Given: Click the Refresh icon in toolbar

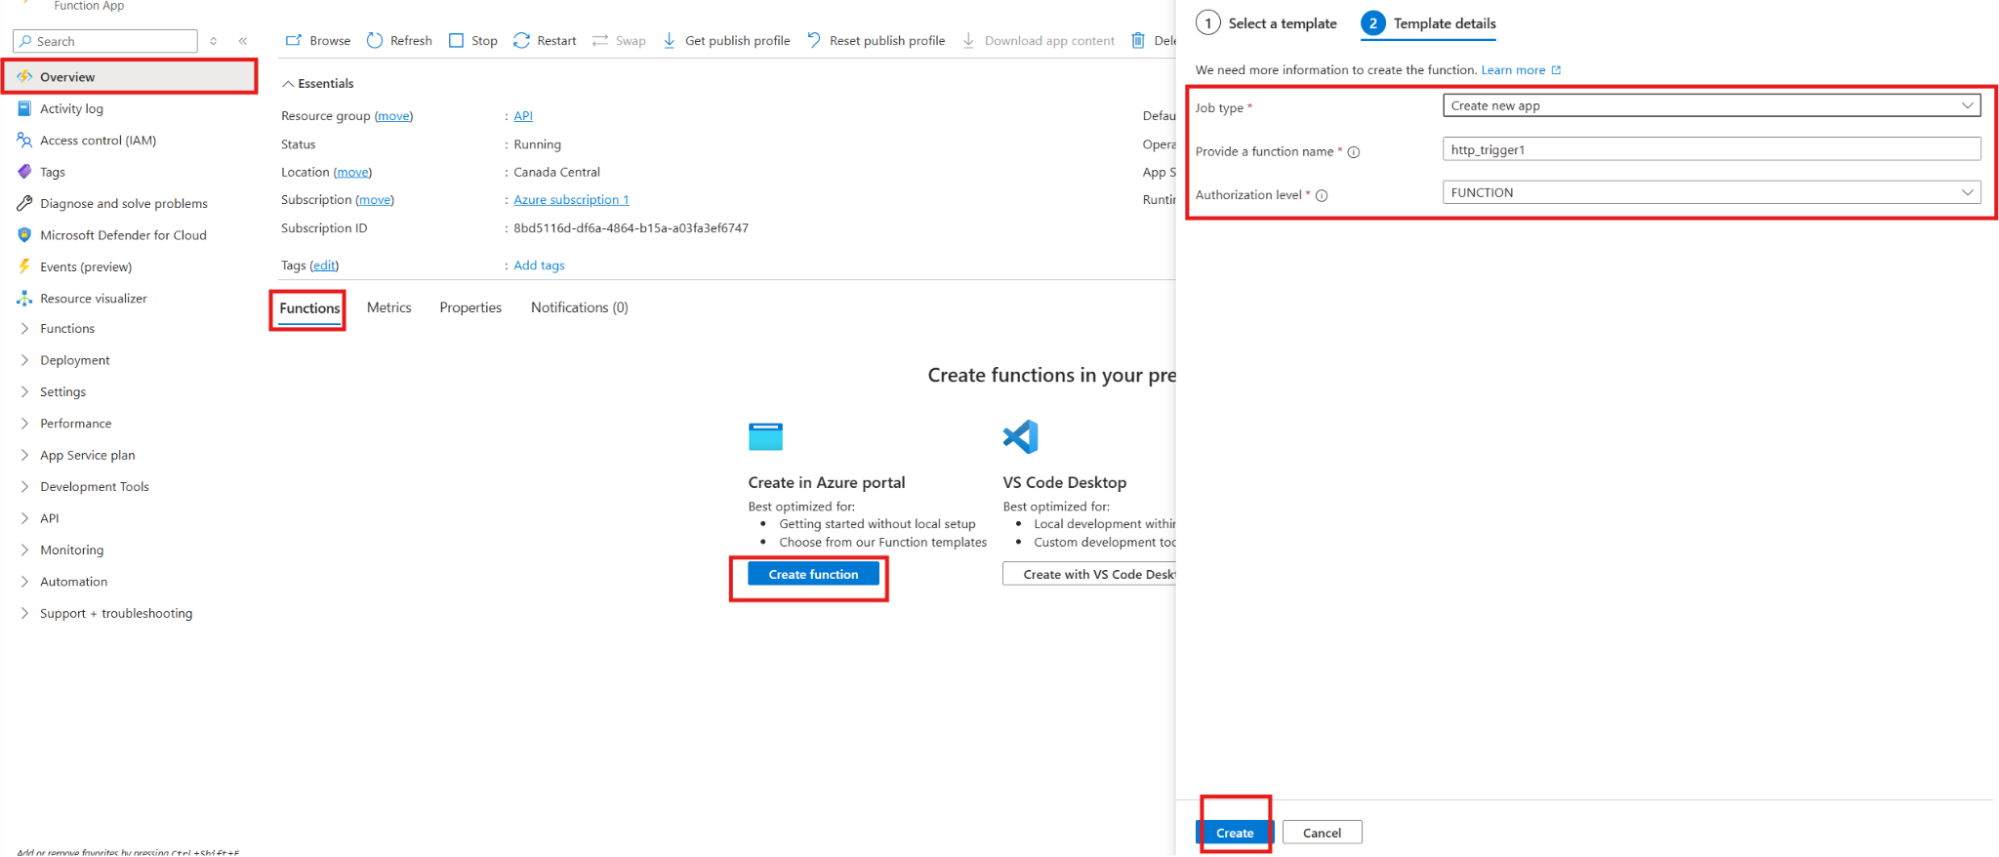Looking at the screenshot, I should point(375,41).
